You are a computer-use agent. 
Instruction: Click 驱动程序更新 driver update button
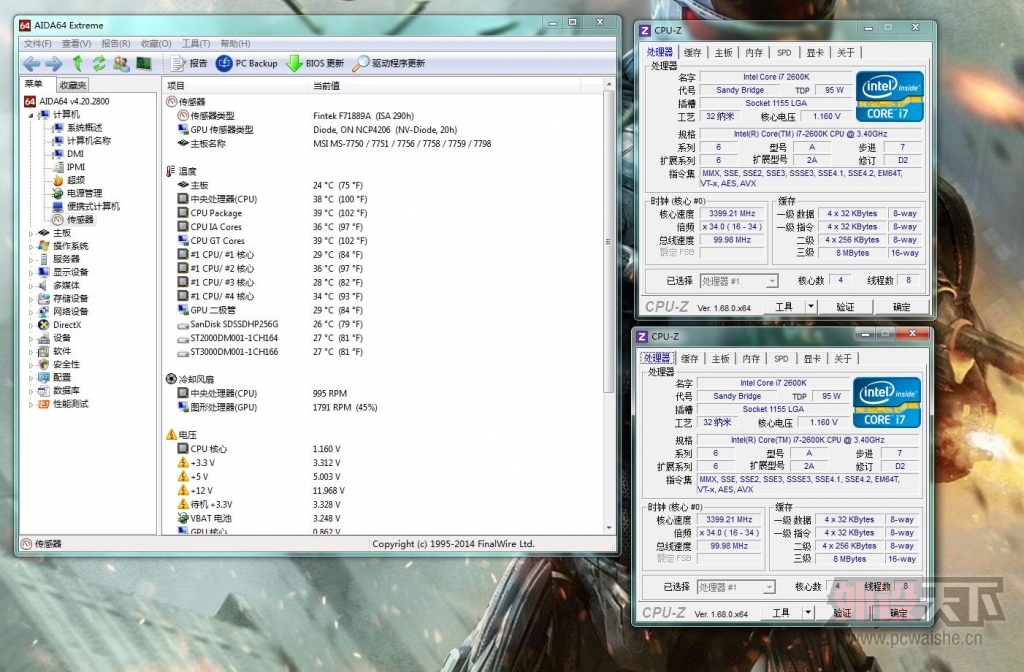pos(389,63)
